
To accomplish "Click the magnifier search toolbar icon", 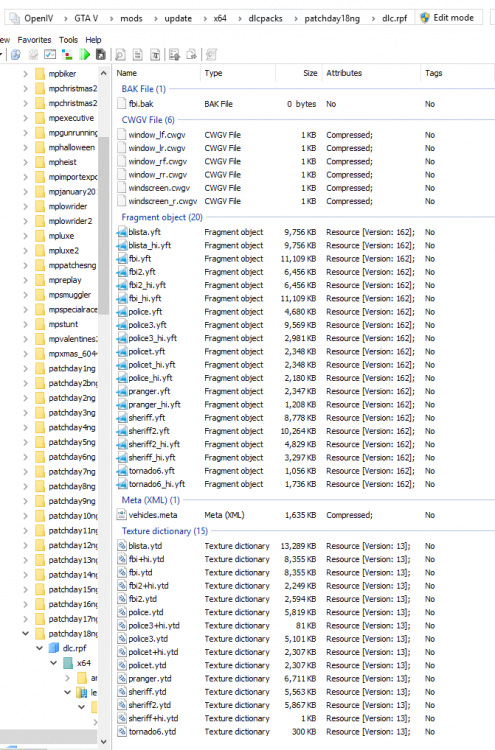I will point(121,55).
